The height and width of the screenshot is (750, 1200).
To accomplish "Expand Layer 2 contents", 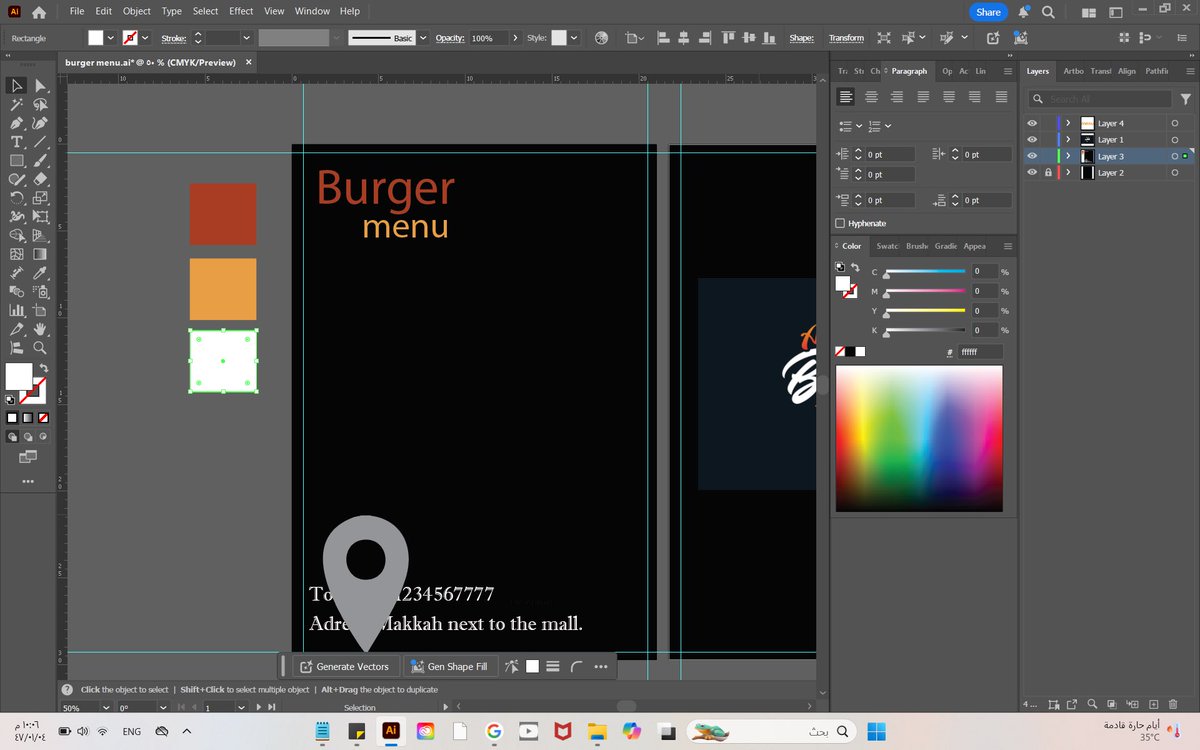I will pyautogui.click(x=1068, y=172).
